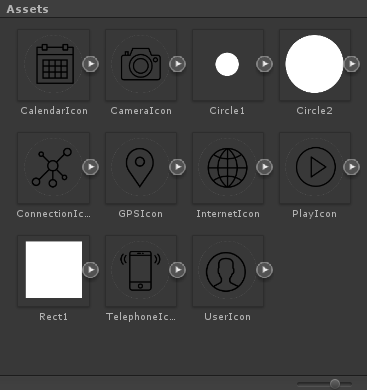Select the InternetIcon globe asset

[228, 168]
